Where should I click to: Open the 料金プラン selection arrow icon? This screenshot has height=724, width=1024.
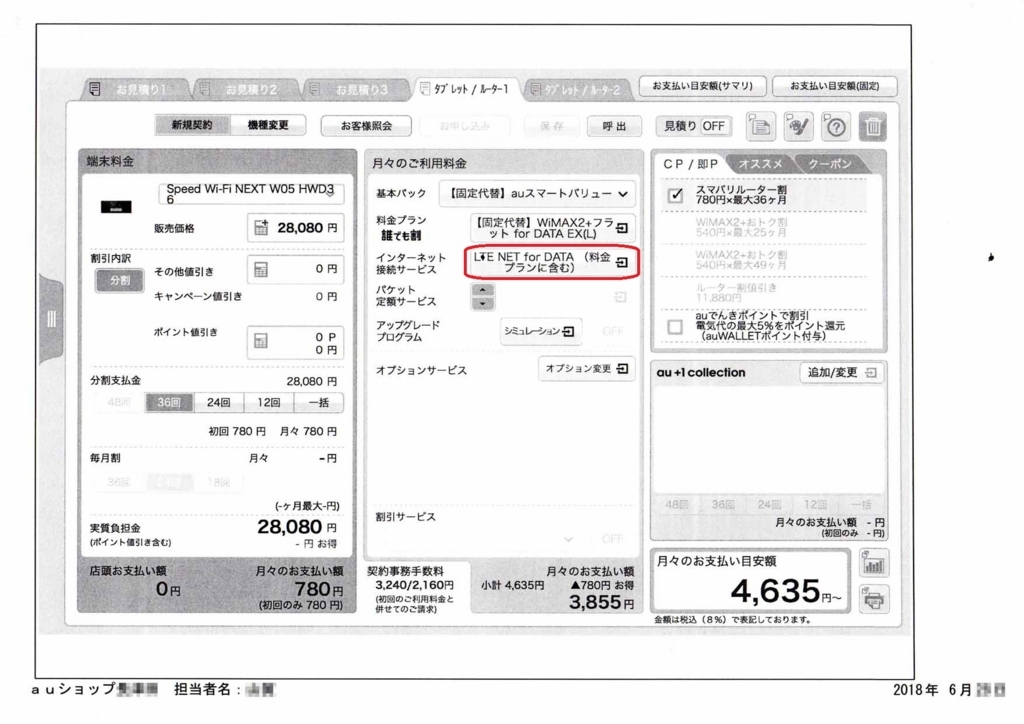coord(622,228)
